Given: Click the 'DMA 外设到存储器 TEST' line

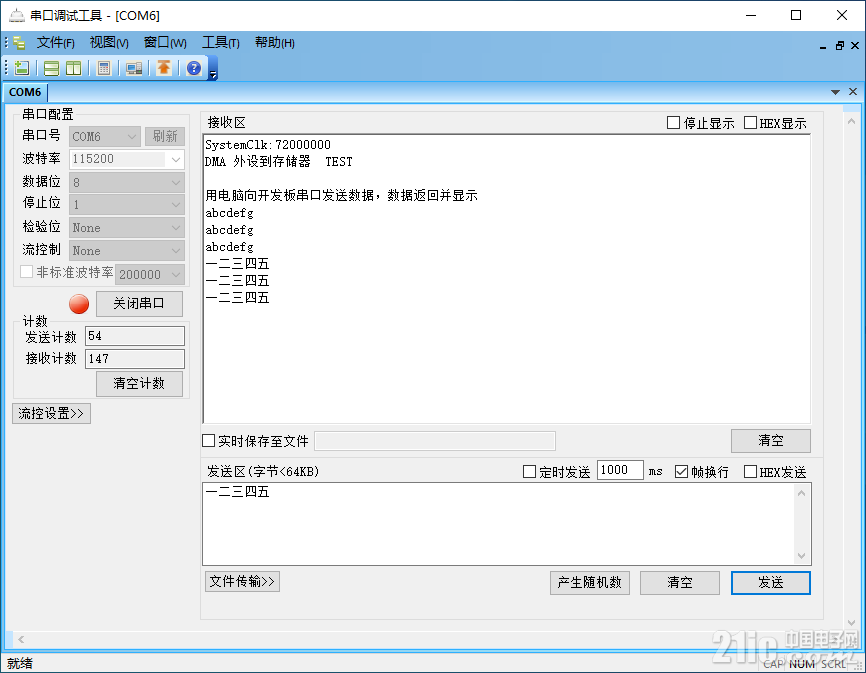Looking at the screenshot, I should point(279,162).
